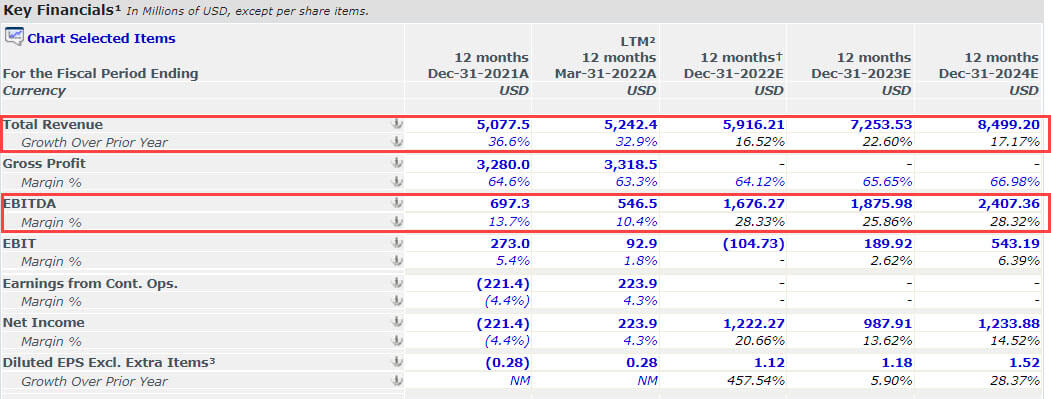Open 2022E Net Income estimate 1,222.27
This screenshot has height=399, width=1051.
[x=753, y=323]
